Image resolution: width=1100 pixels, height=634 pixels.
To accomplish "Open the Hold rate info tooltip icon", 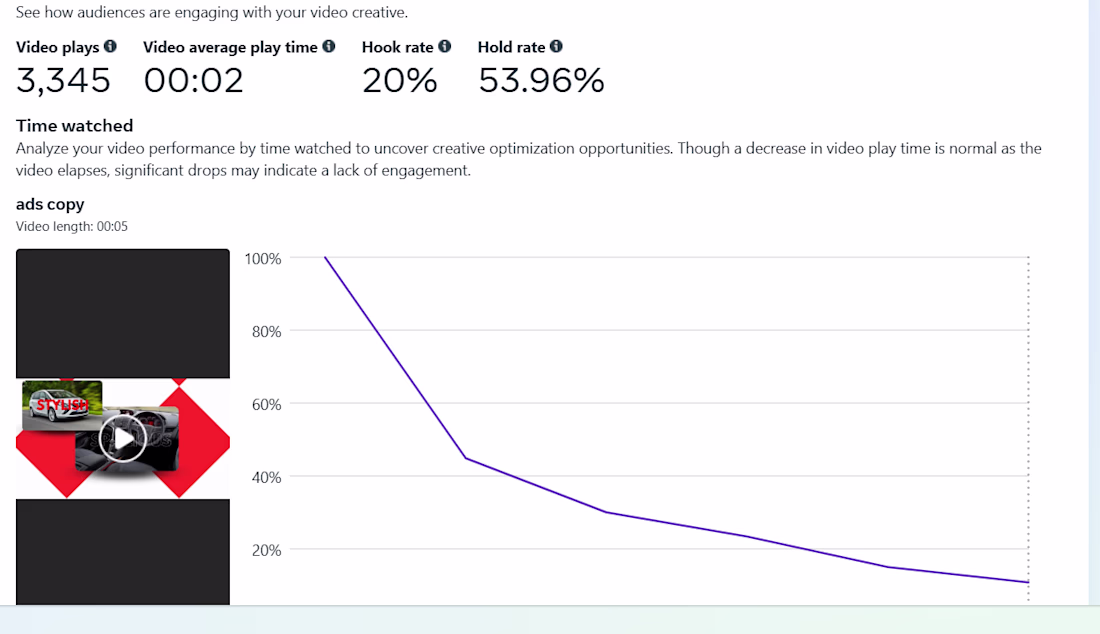I will point(556,46).
